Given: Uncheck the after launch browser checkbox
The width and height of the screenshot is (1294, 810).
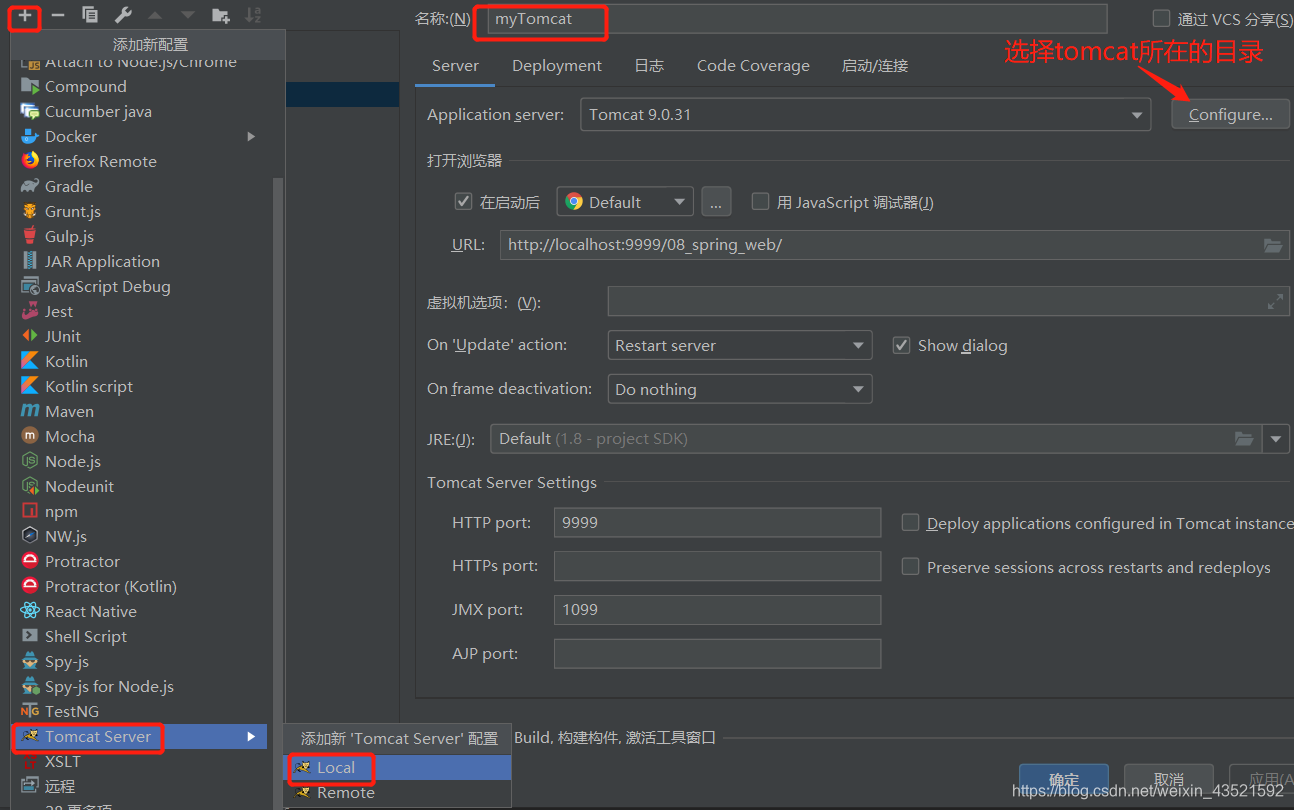Looking at the screenshot, I should [x=463, y=201].
